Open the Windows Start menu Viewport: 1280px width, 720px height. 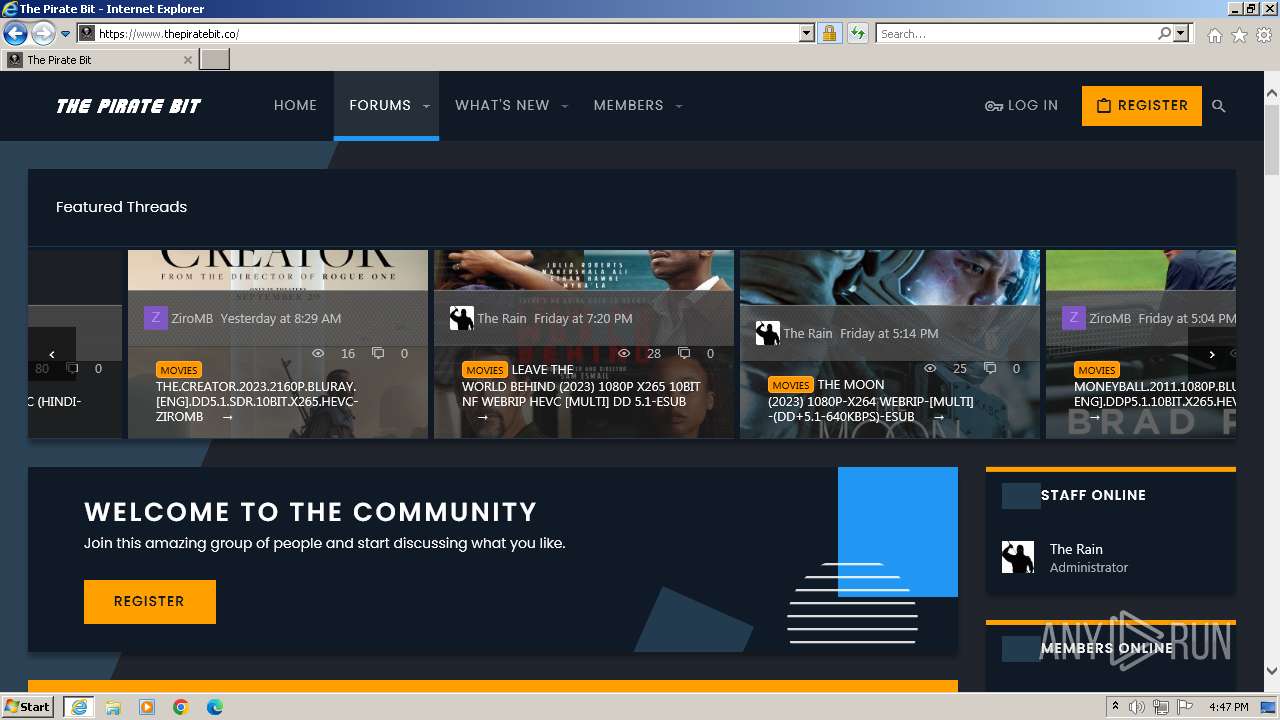pyautogui.click(x=28, y=706)
